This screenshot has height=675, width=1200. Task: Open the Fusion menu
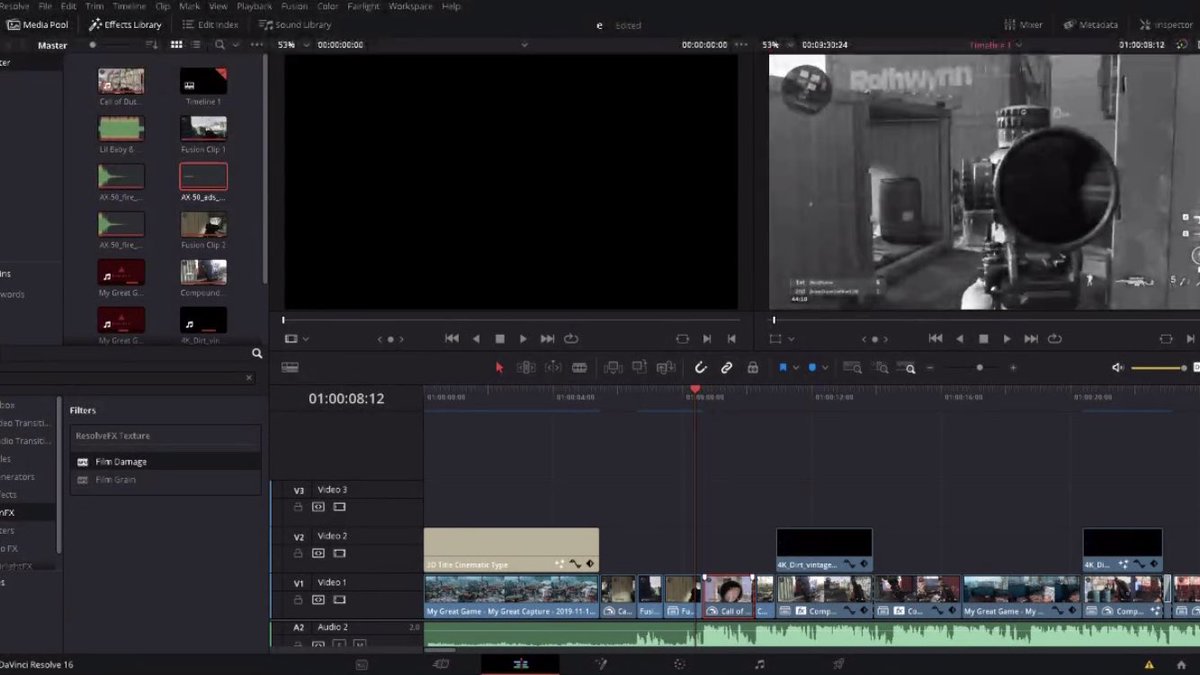(x=294, y=6)
